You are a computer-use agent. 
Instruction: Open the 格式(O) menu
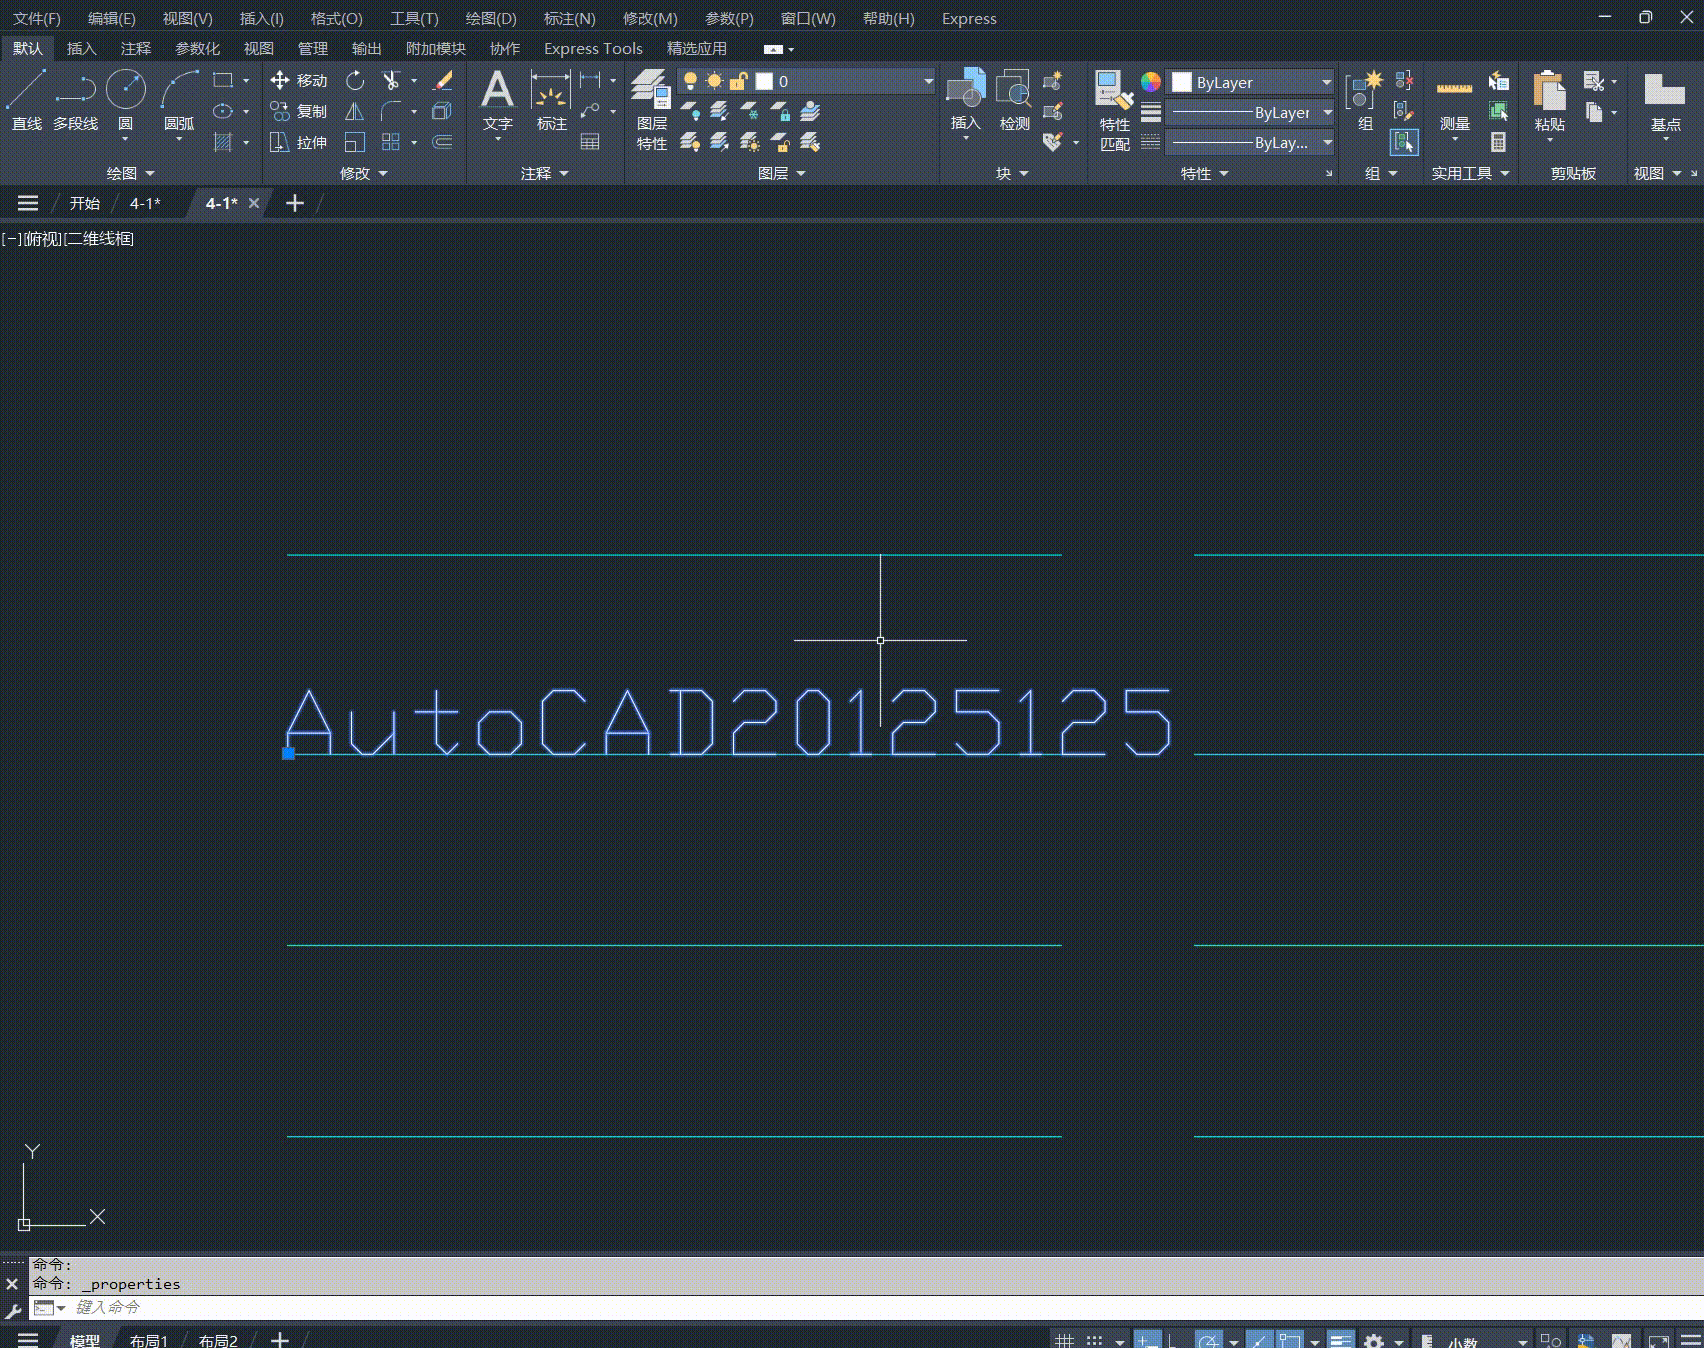[337, 18]
